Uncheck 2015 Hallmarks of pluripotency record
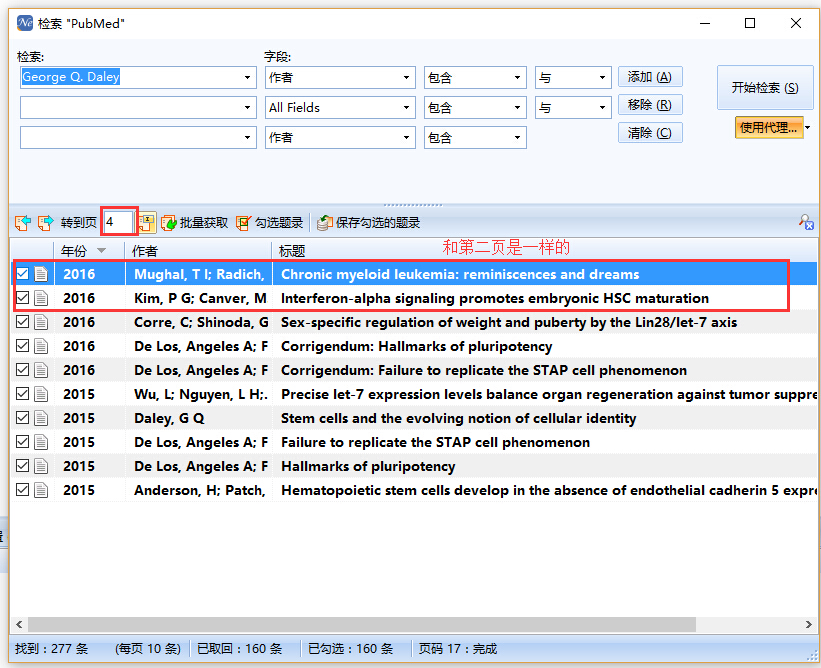Image resolution: width=821 pixels, height=668 pixels. click(x=22, y=465)
